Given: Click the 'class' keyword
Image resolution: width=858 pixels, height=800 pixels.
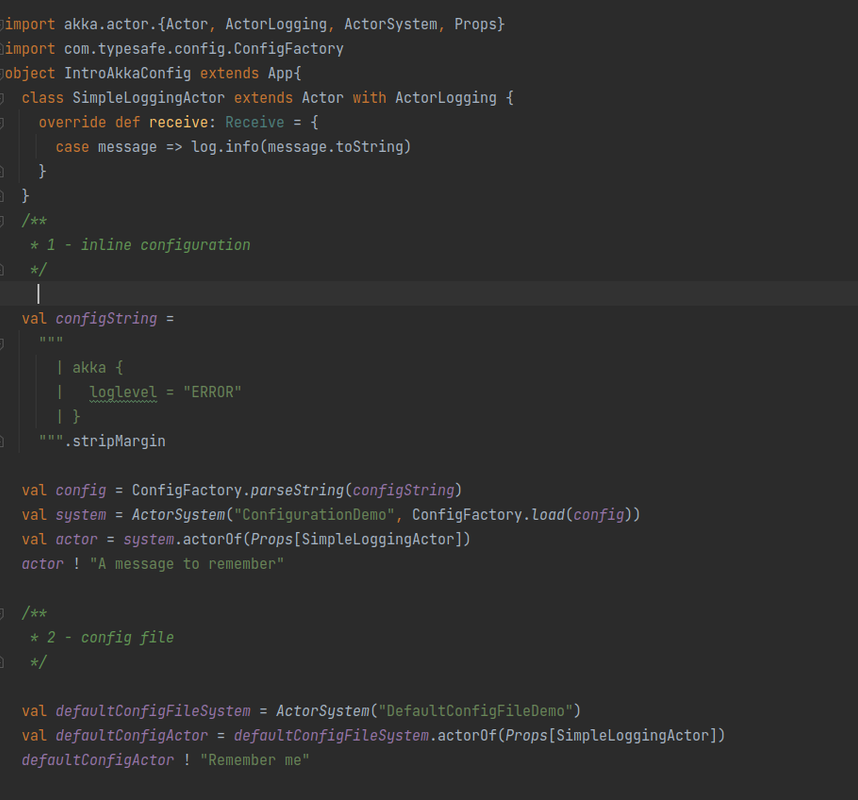Looking at the screenshot, I should pyautogui.click(x=43, y=98).
